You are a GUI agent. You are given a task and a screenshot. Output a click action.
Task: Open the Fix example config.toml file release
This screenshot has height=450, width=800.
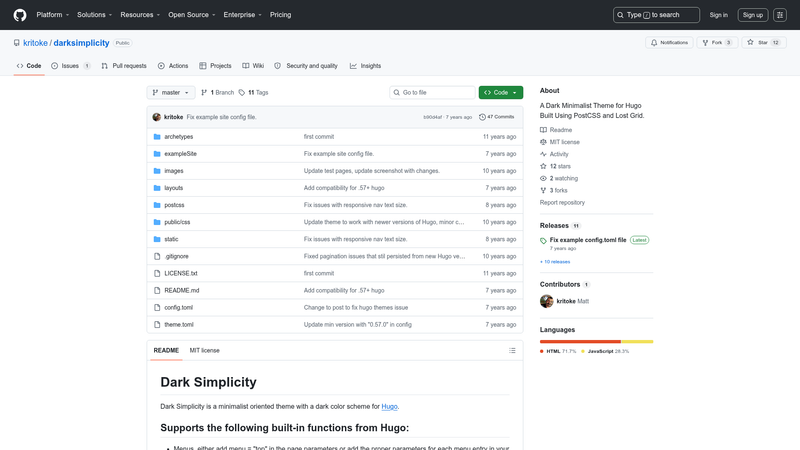[x=588, y=240]
